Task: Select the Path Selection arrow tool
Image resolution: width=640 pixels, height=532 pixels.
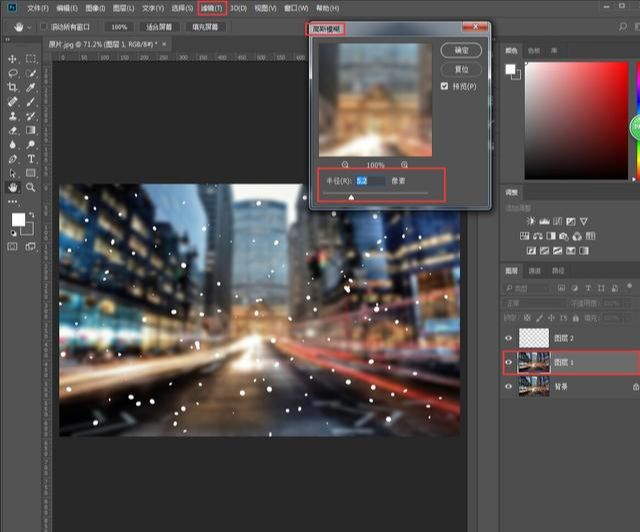Action: pyautogui.click(x=12, y=173)
